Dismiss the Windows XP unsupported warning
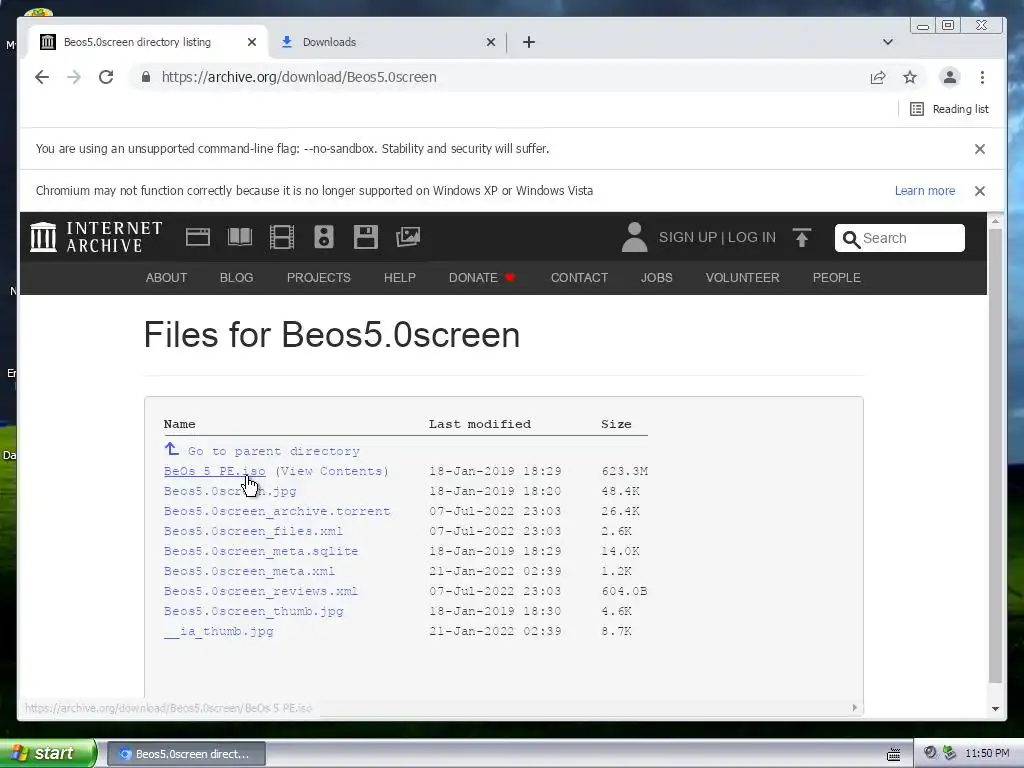The width and height of the screenshot is (1024, 768). (980, 191)
